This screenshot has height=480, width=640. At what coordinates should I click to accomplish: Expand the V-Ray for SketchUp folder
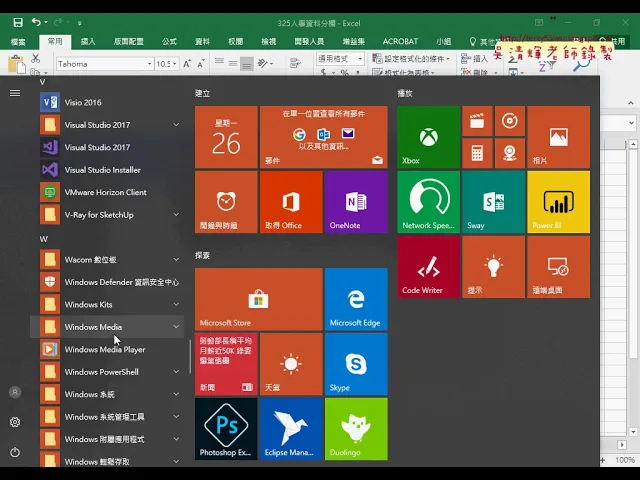(x=176, y=215)
